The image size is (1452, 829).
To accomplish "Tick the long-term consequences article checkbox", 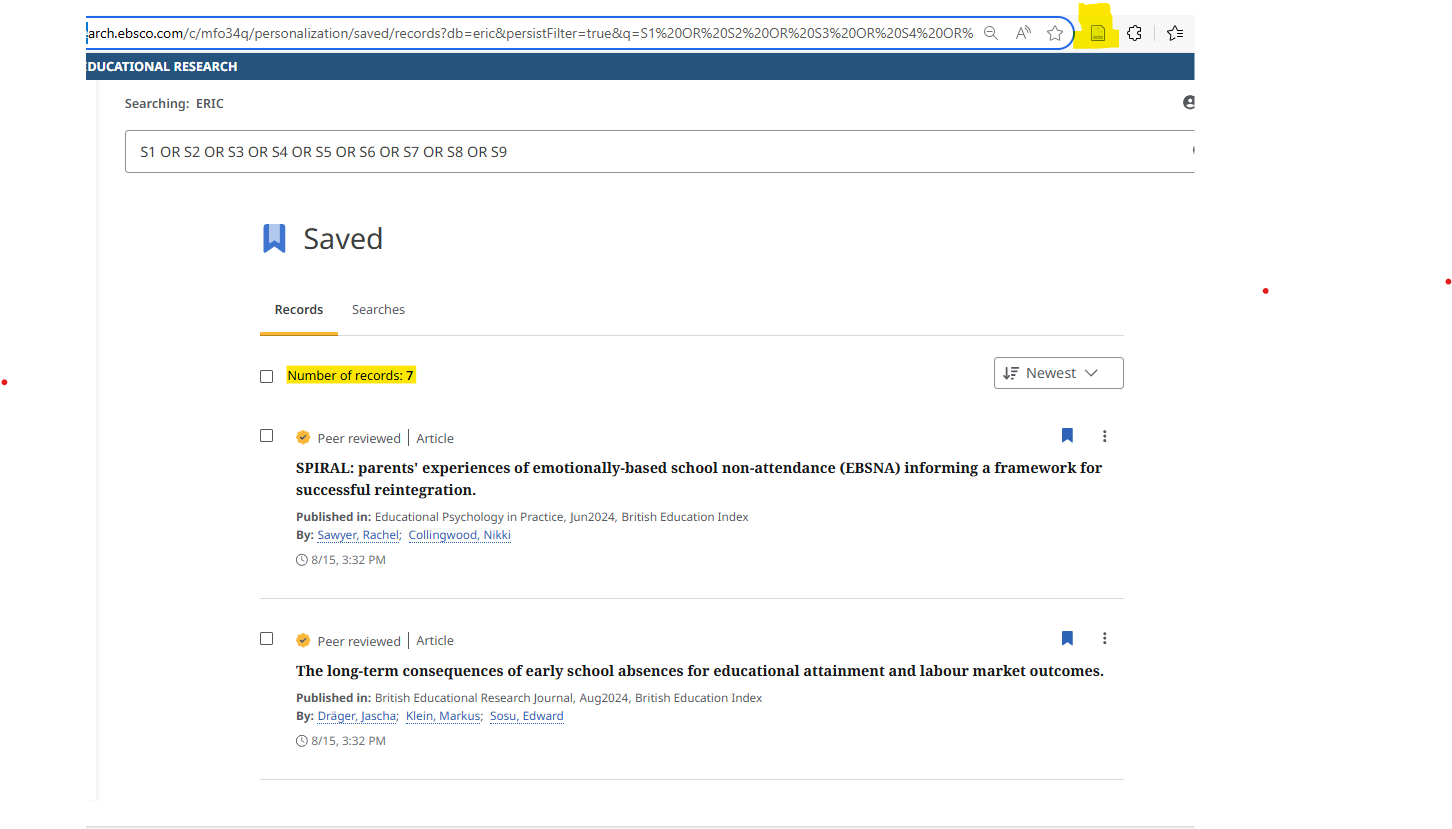I will click(266, 638).
